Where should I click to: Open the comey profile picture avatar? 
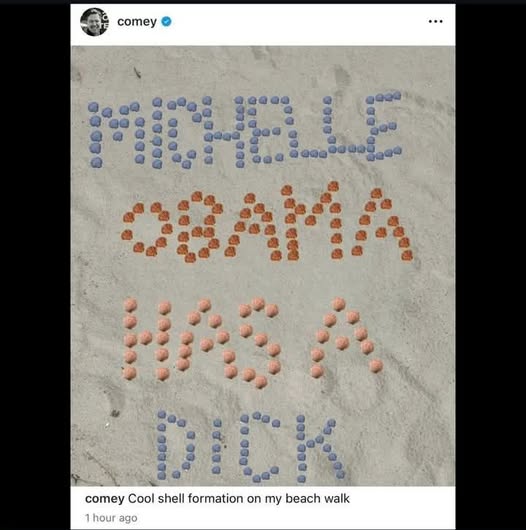point(95,22)
